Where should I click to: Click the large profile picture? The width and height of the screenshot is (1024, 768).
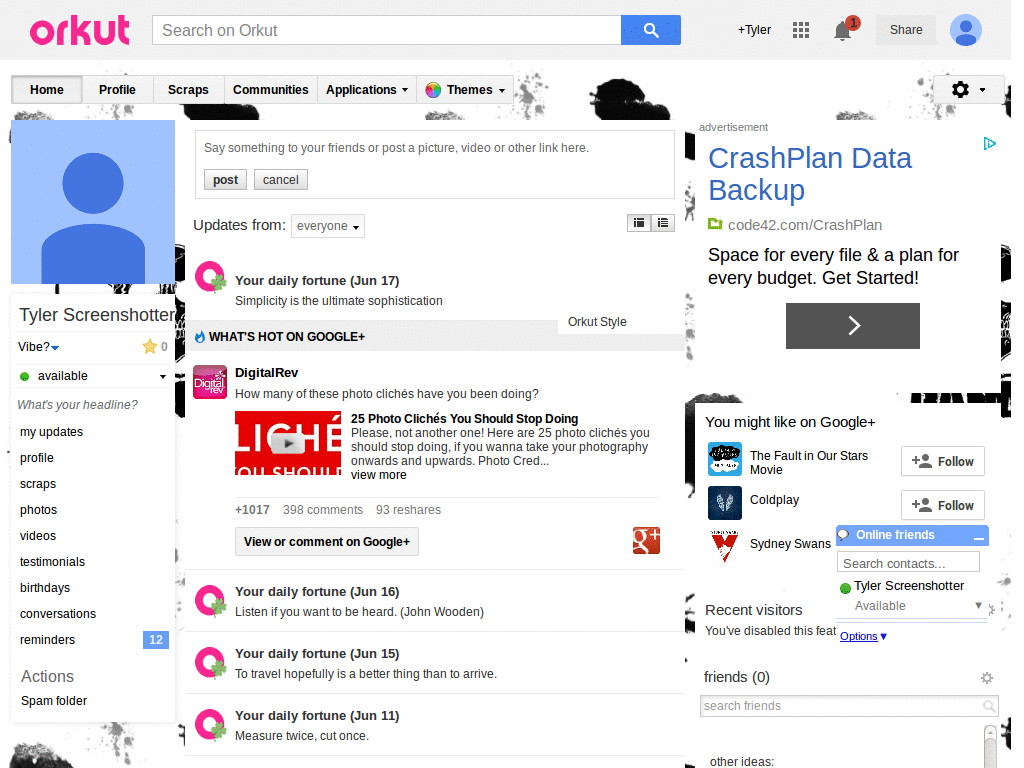[93, 202]
